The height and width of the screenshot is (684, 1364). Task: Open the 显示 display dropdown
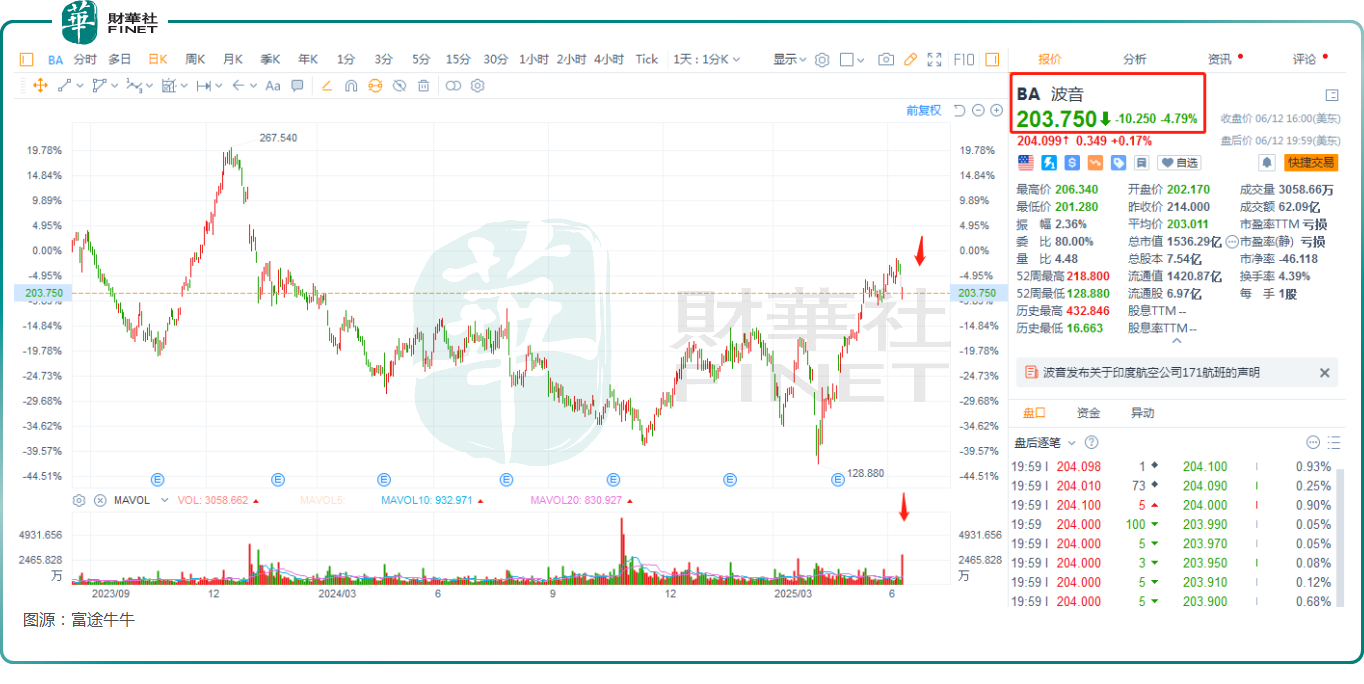click(790, 60)
